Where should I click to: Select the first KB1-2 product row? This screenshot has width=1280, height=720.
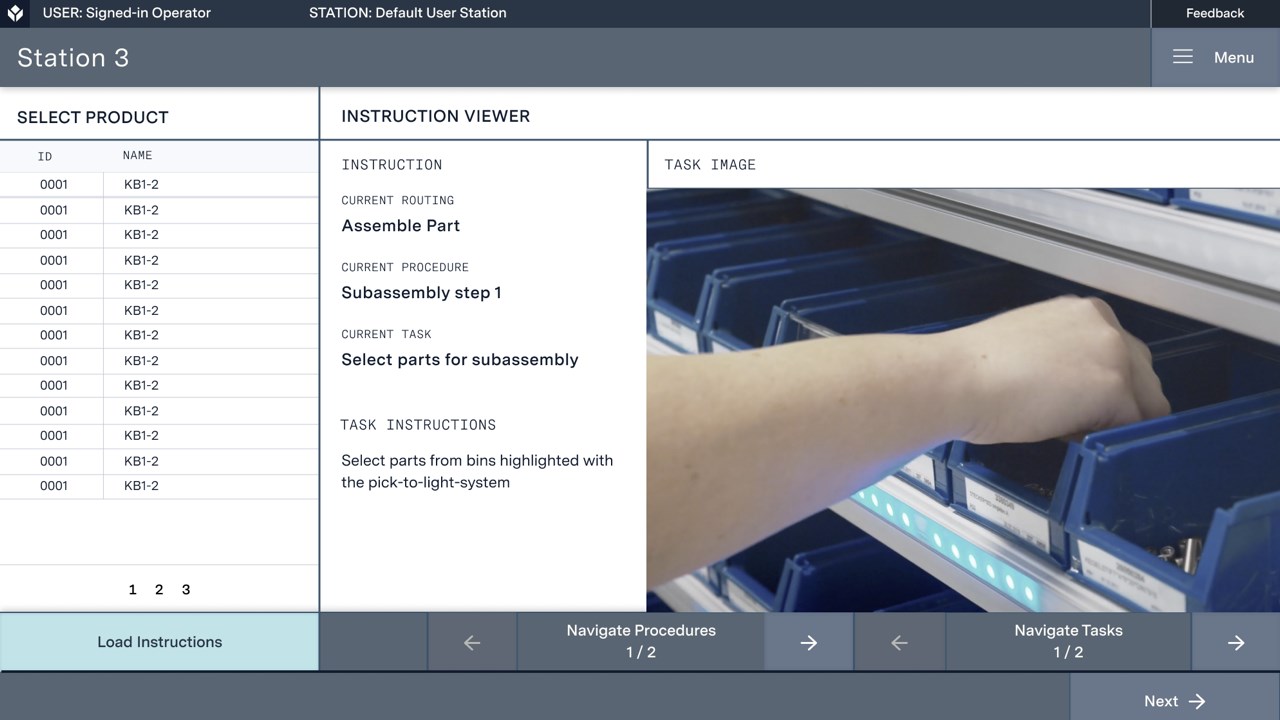click(x=159, y=185)
